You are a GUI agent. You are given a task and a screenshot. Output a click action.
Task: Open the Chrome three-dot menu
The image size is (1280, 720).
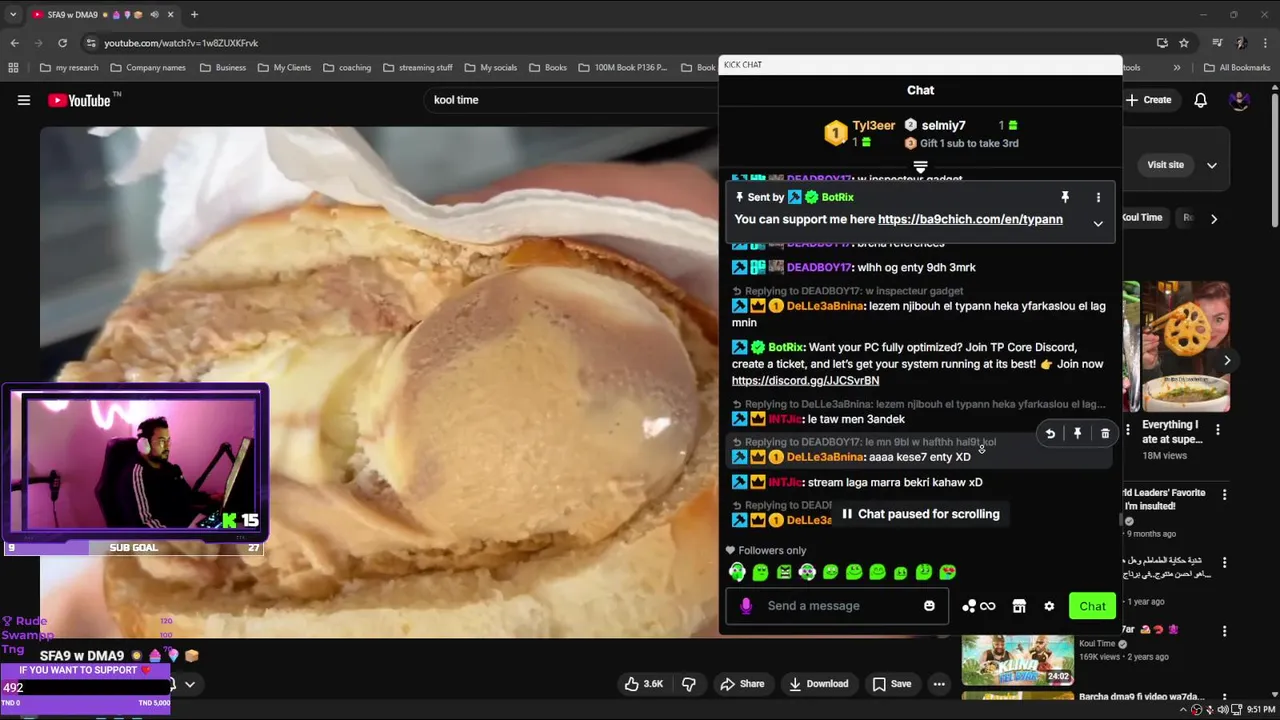click(x=1264, y=43)
